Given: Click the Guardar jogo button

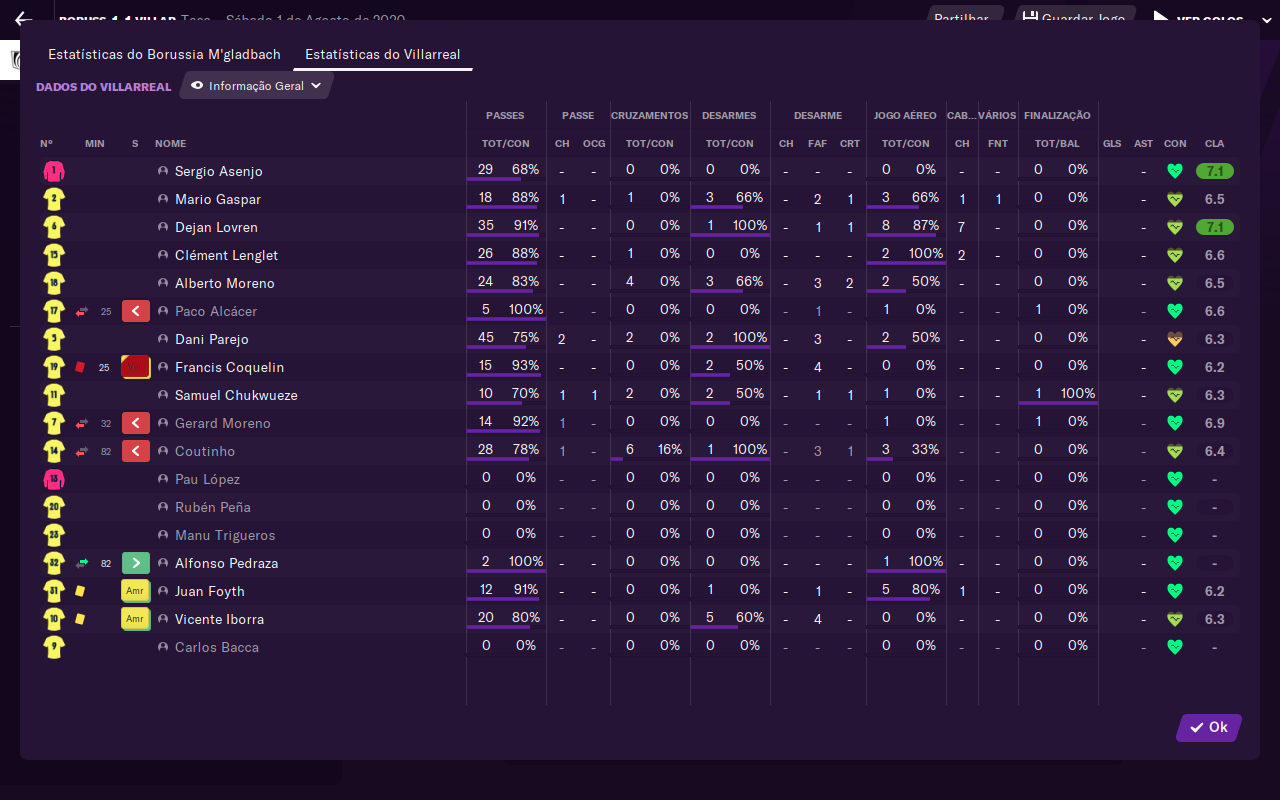Looking at the screenshot, I should [x=1073, y=18].
